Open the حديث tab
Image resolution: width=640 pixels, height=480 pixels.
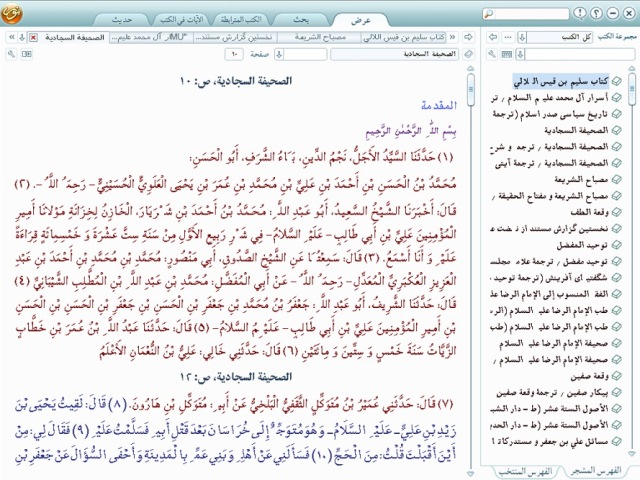point(122,20)
